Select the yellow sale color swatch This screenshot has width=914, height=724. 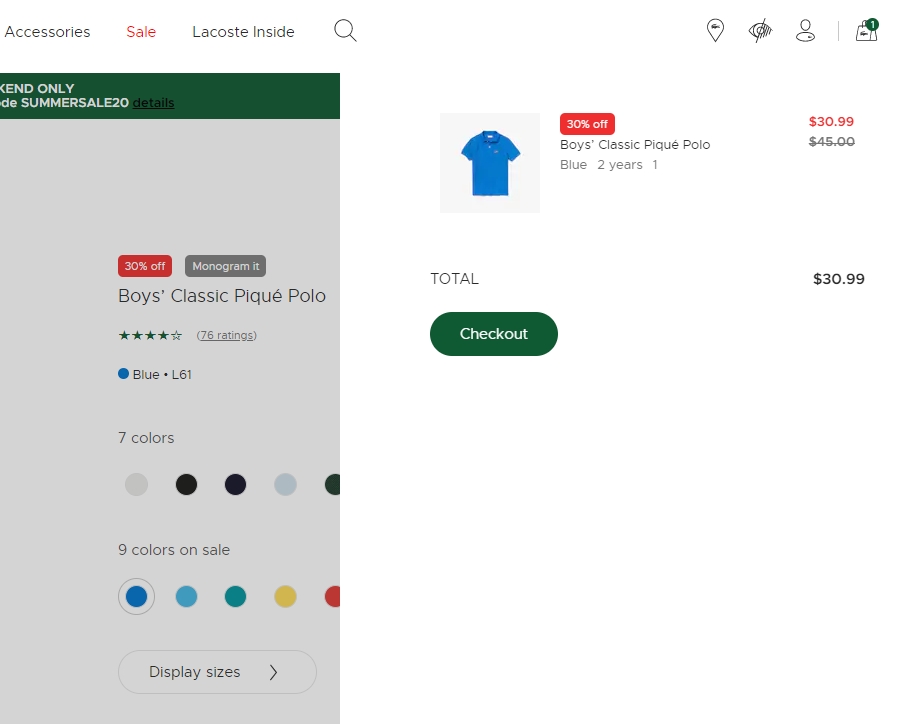tap(286, 596)
